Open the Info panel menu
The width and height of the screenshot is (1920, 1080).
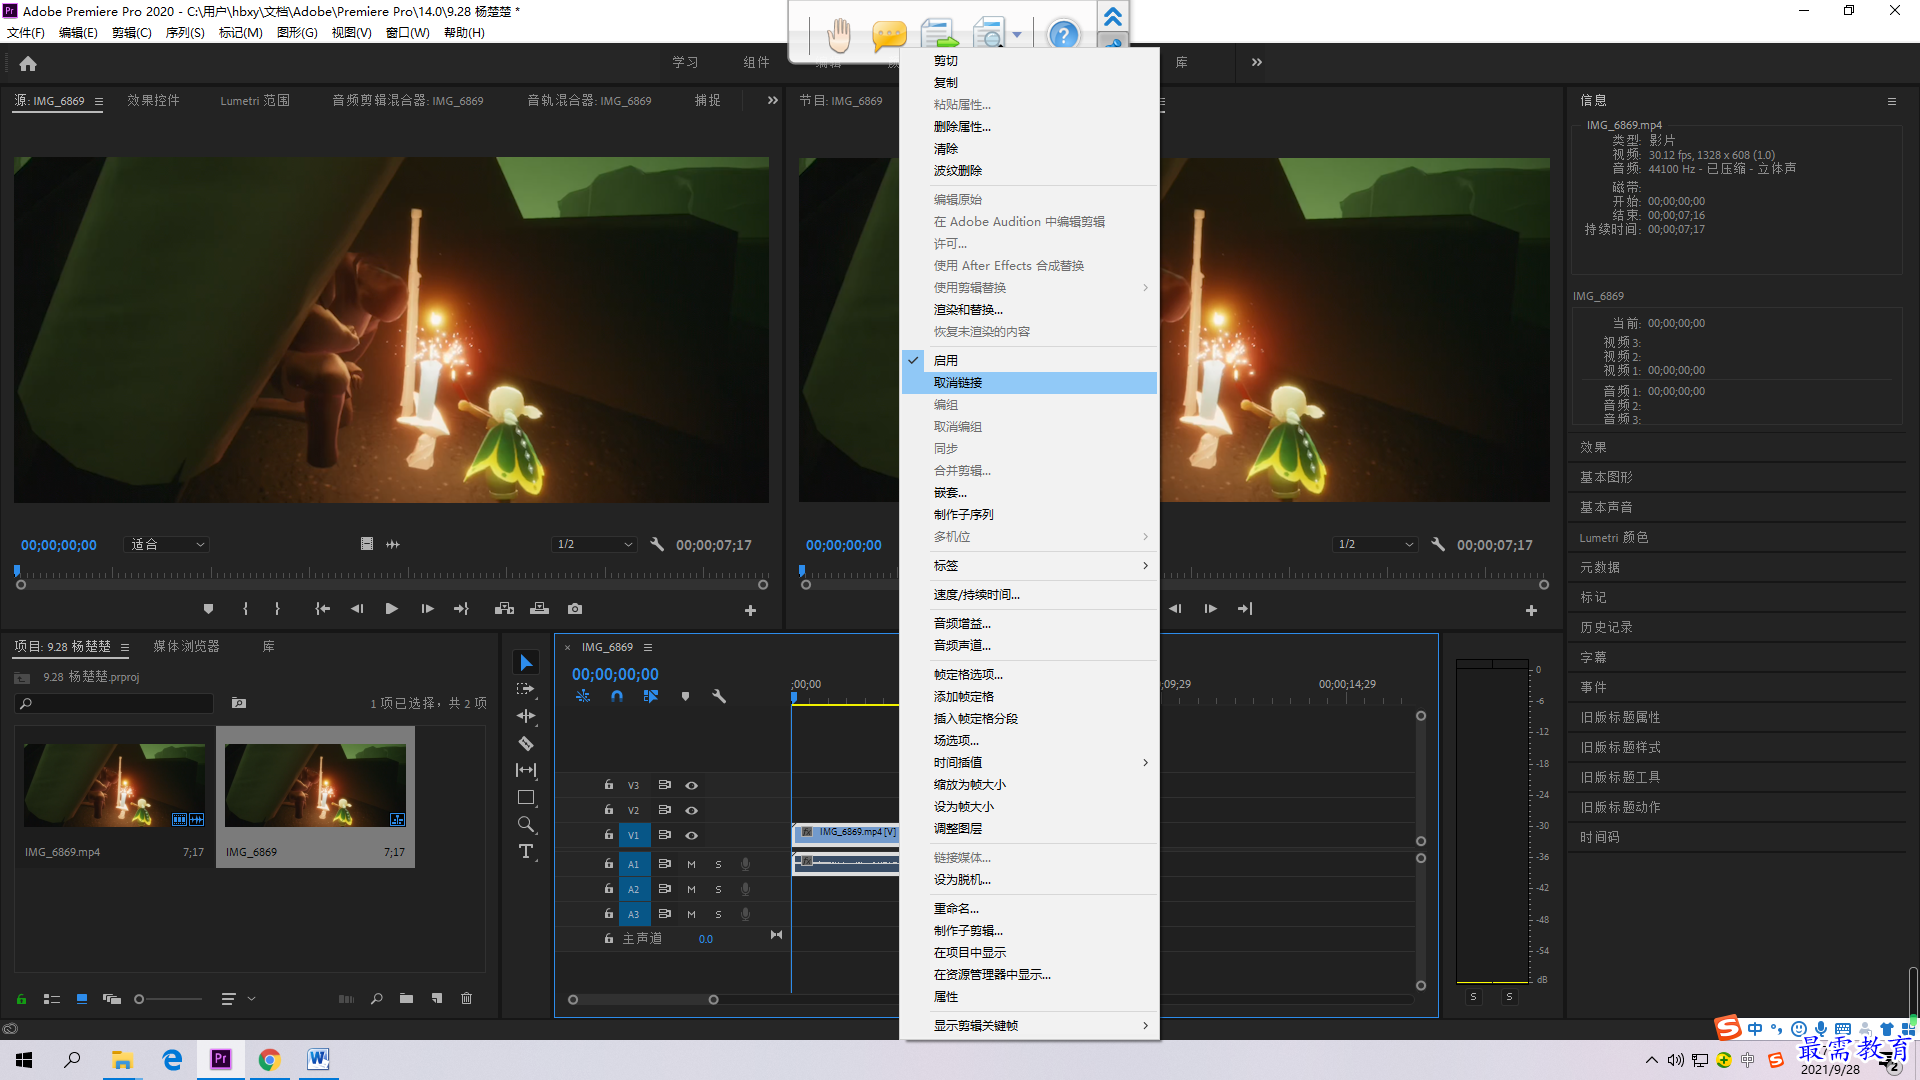[1892, 101]
